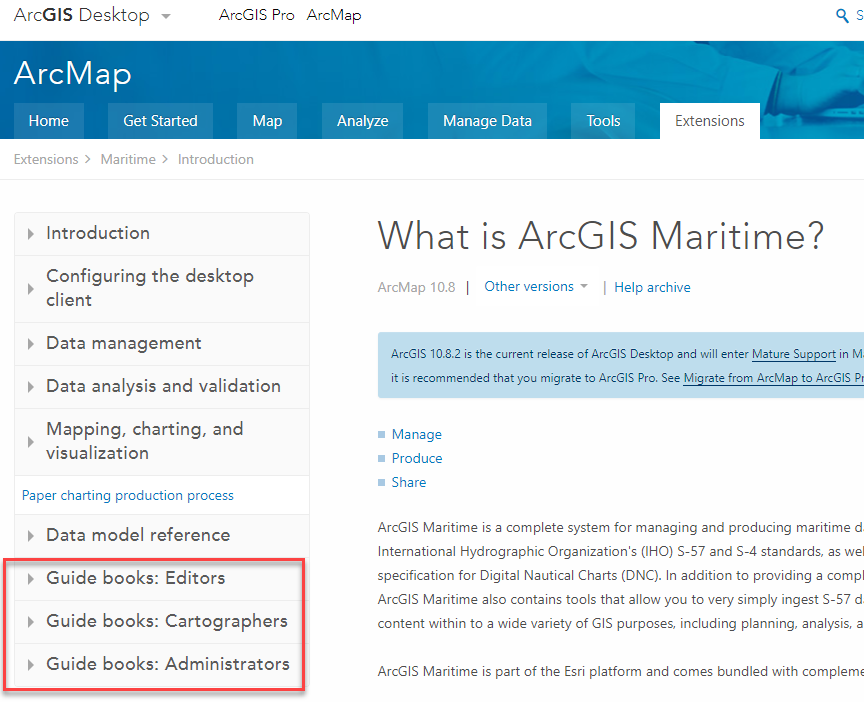Switch to the Home tab
Screen dimensions: 864x702
tap(48, 120)
